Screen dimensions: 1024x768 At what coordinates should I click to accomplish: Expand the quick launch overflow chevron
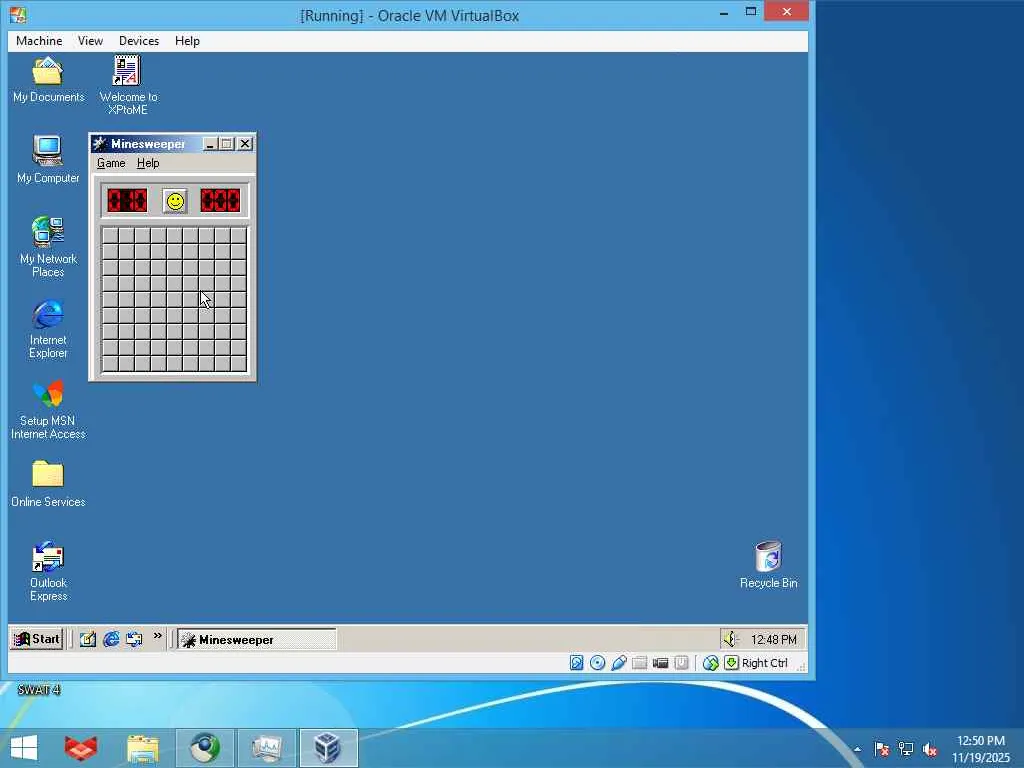(157, 635)
